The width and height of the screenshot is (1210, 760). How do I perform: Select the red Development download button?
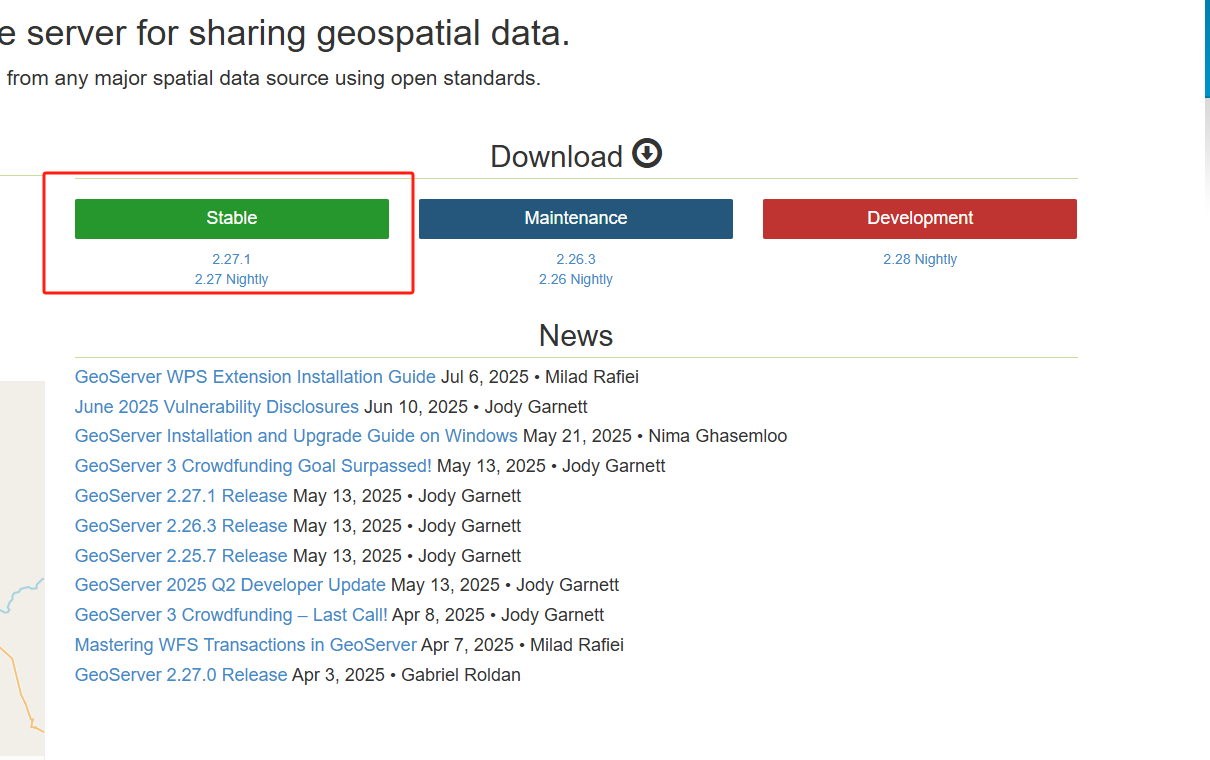click(x=920, y=218)
